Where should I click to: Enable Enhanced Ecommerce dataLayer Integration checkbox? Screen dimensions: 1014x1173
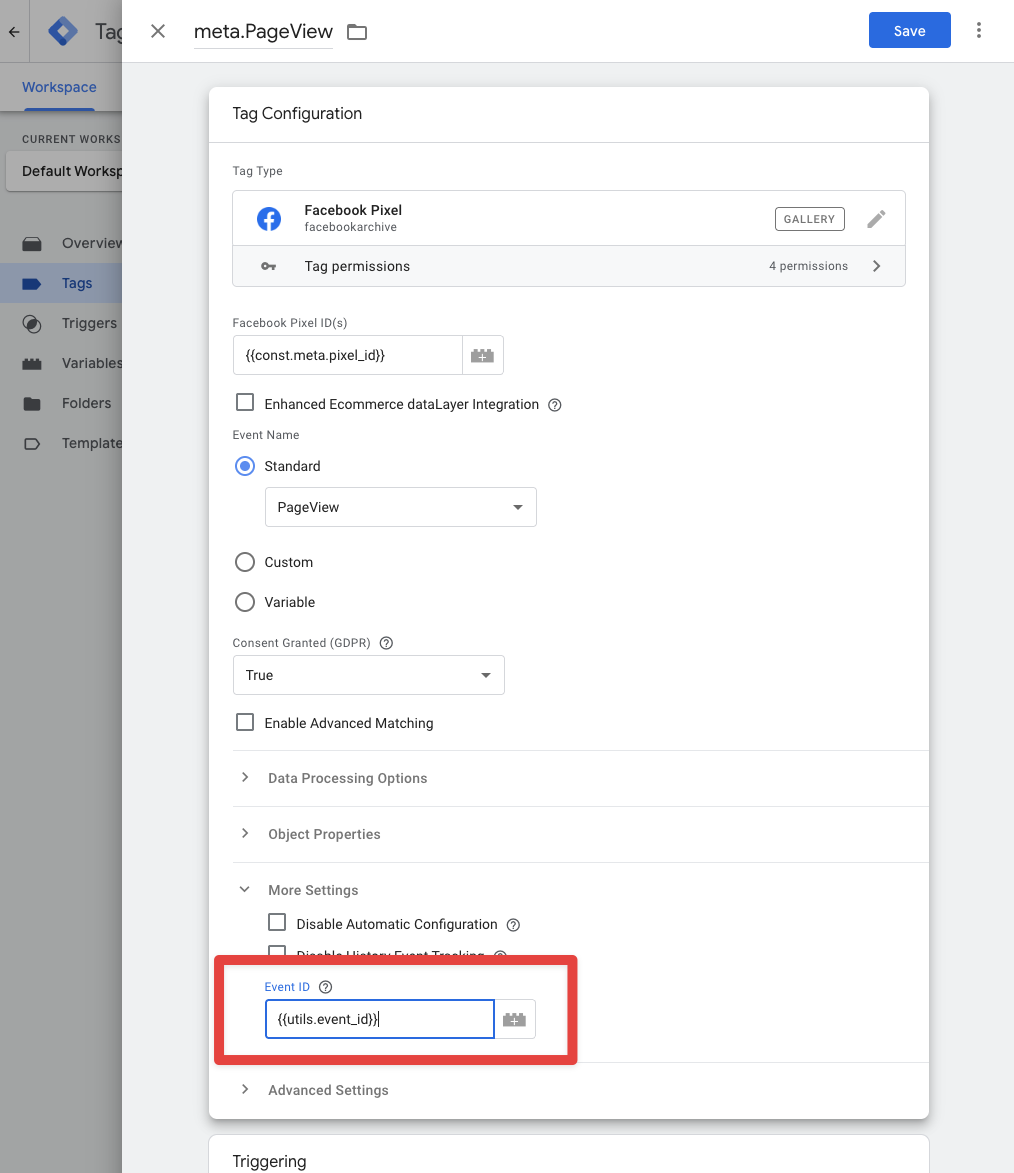tap(245, 403)
